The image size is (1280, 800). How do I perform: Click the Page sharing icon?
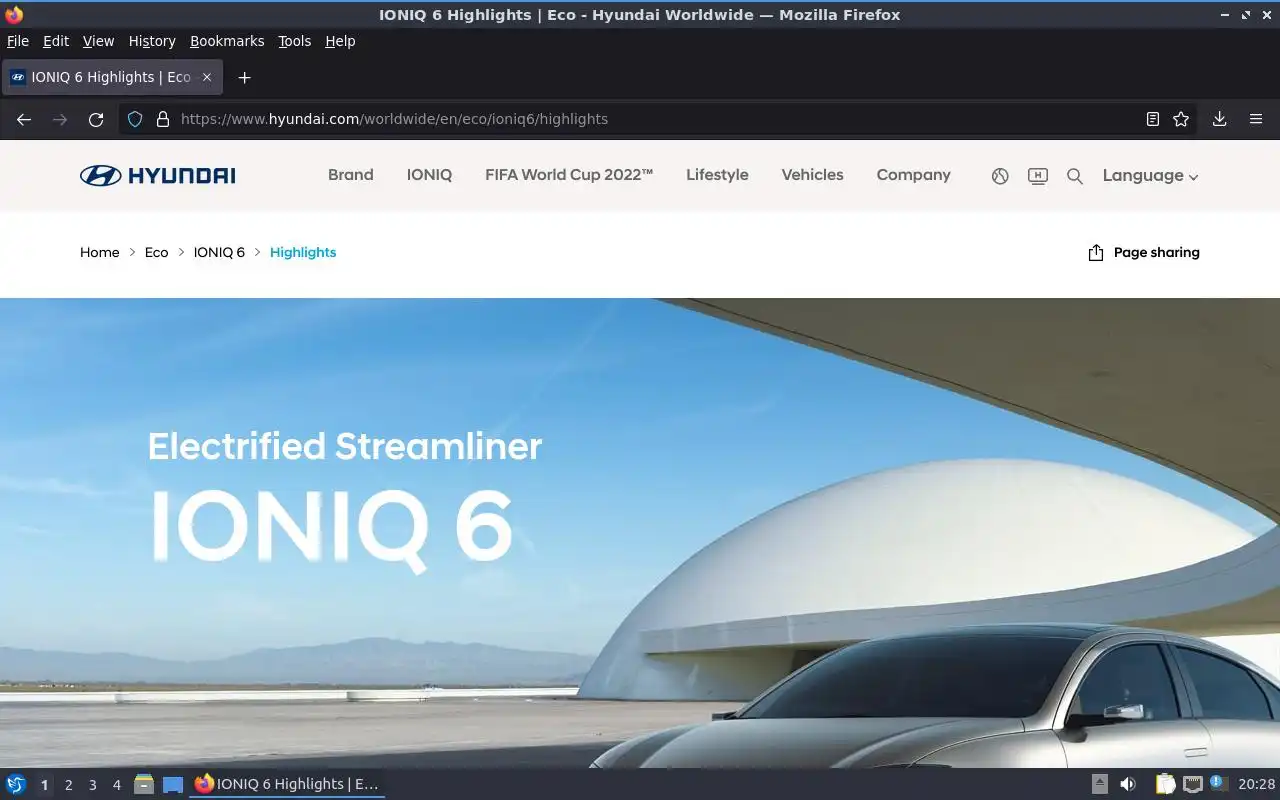tap(1095, 253)
